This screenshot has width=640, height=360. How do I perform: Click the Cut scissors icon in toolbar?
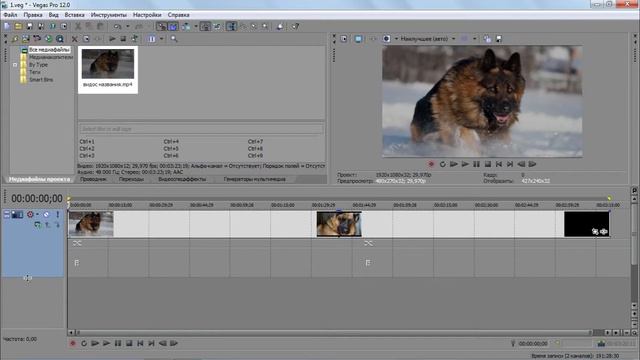[x=78, y=27]
